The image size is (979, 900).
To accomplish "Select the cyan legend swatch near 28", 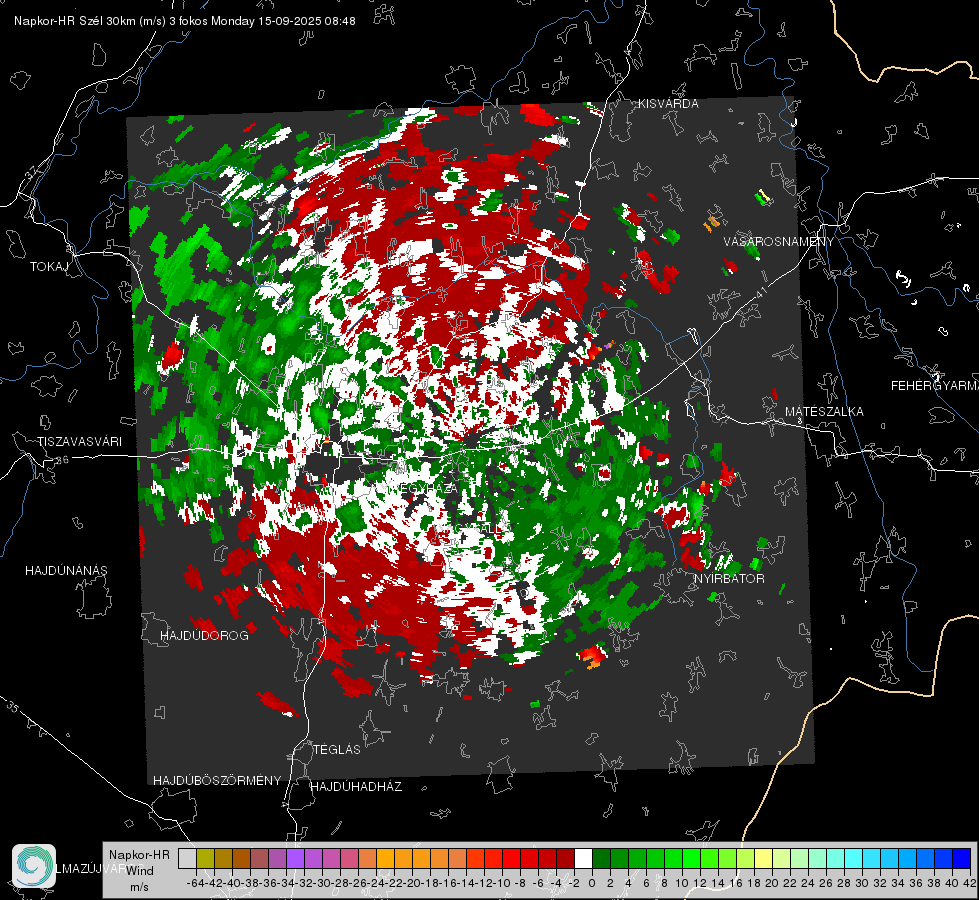I will [853, 858].
